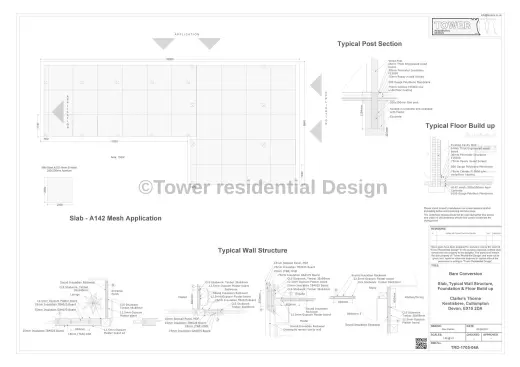Click the TOWER company logo

(456, 26)
